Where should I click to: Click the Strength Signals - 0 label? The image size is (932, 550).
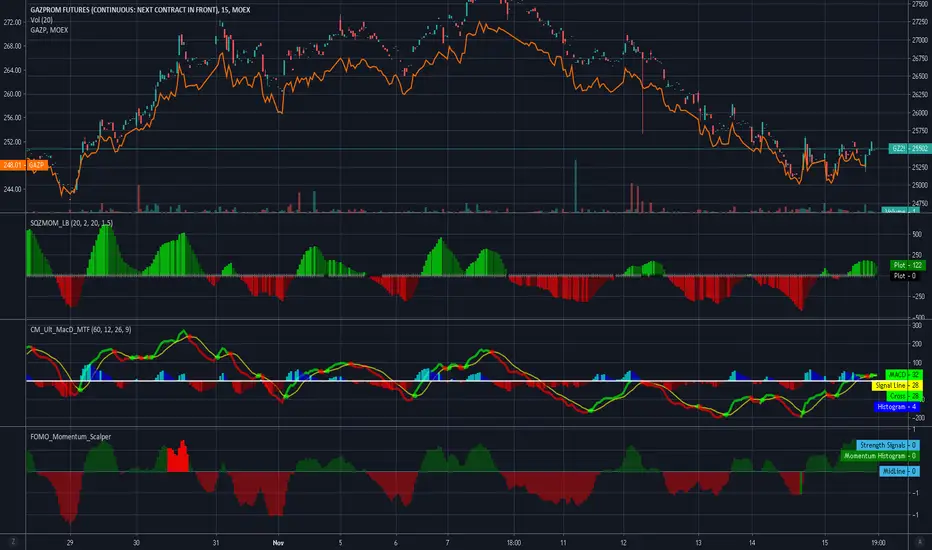pyautogui.click(x=888, y=445)
